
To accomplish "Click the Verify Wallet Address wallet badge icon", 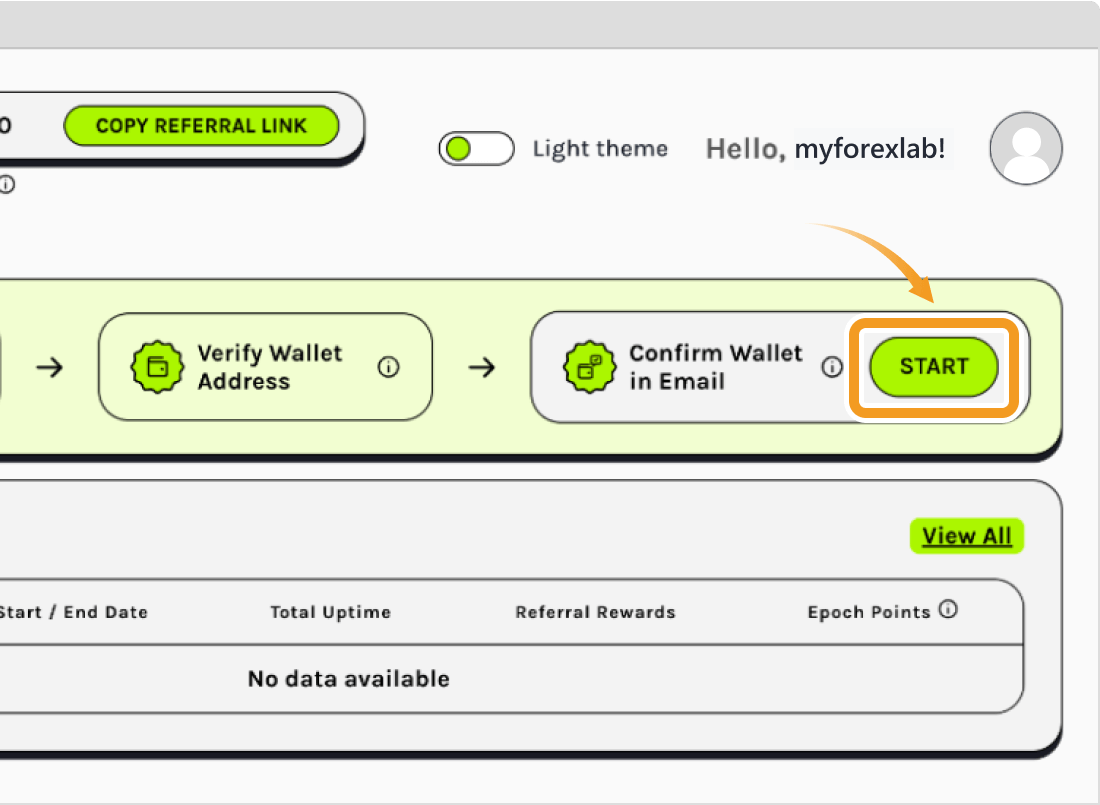I will [157, 367].
